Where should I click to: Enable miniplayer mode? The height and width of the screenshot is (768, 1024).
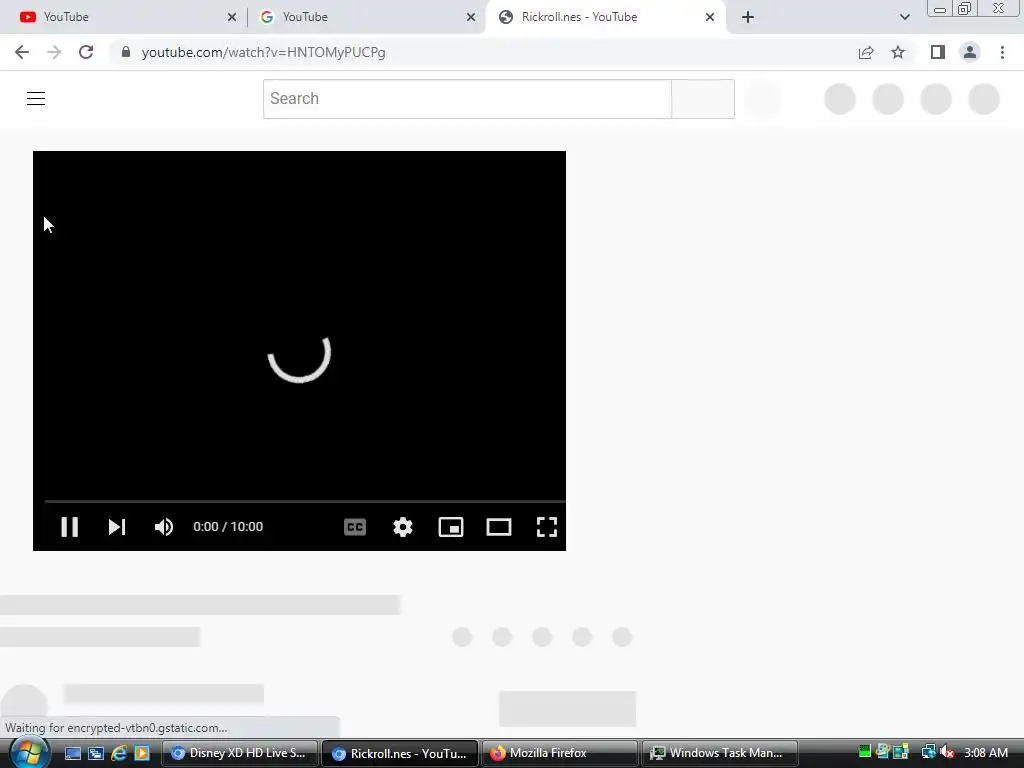point(451,527)
